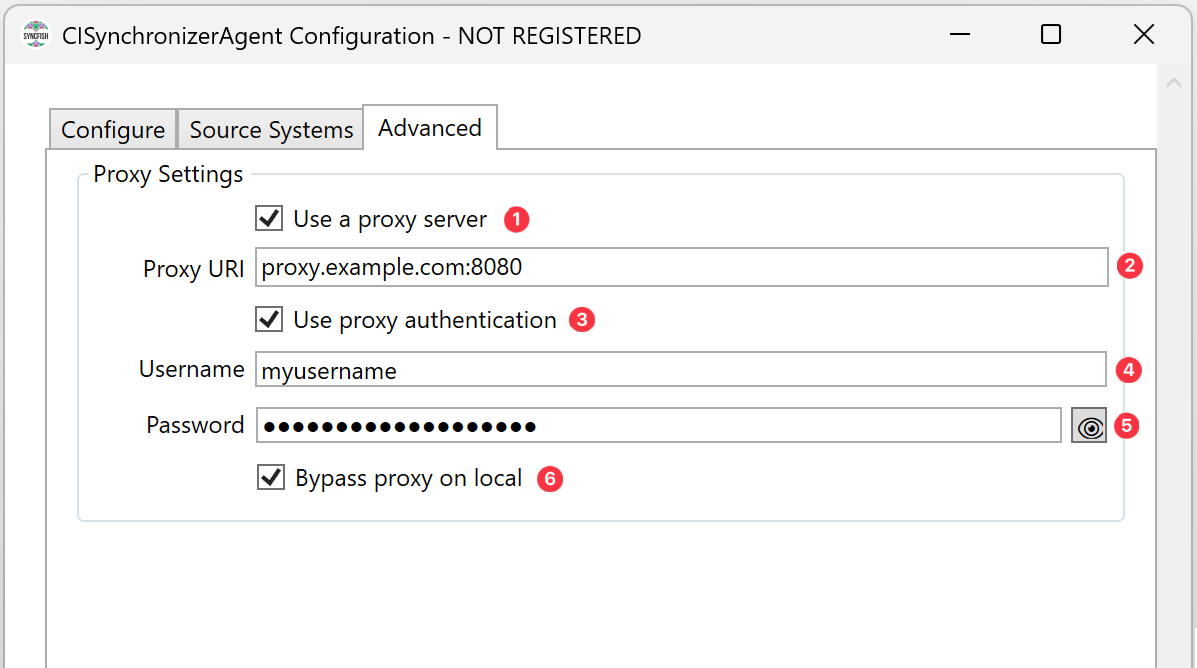Image resolution: width=1197 pixels, height=668 pixels.
Task: Click red callout marker number 3
Action: coord(582,320)
